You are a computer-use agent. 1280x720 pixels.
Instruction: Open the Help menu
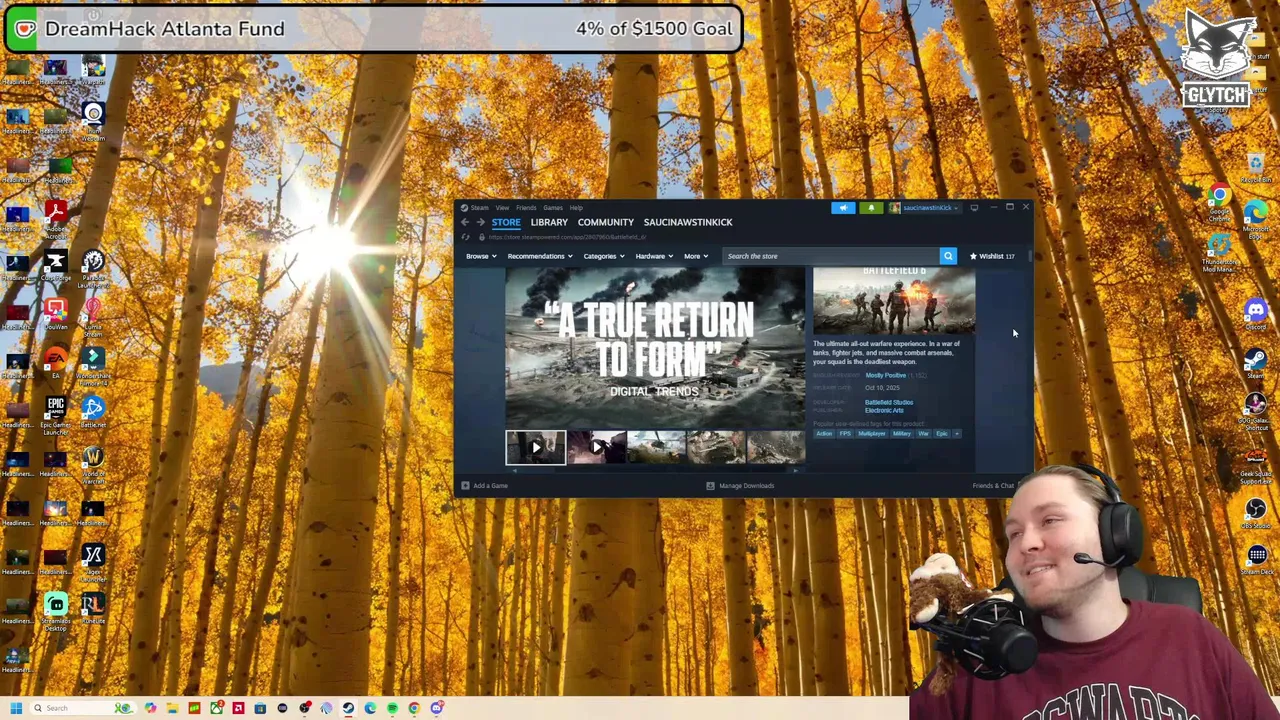coord(576,208)
